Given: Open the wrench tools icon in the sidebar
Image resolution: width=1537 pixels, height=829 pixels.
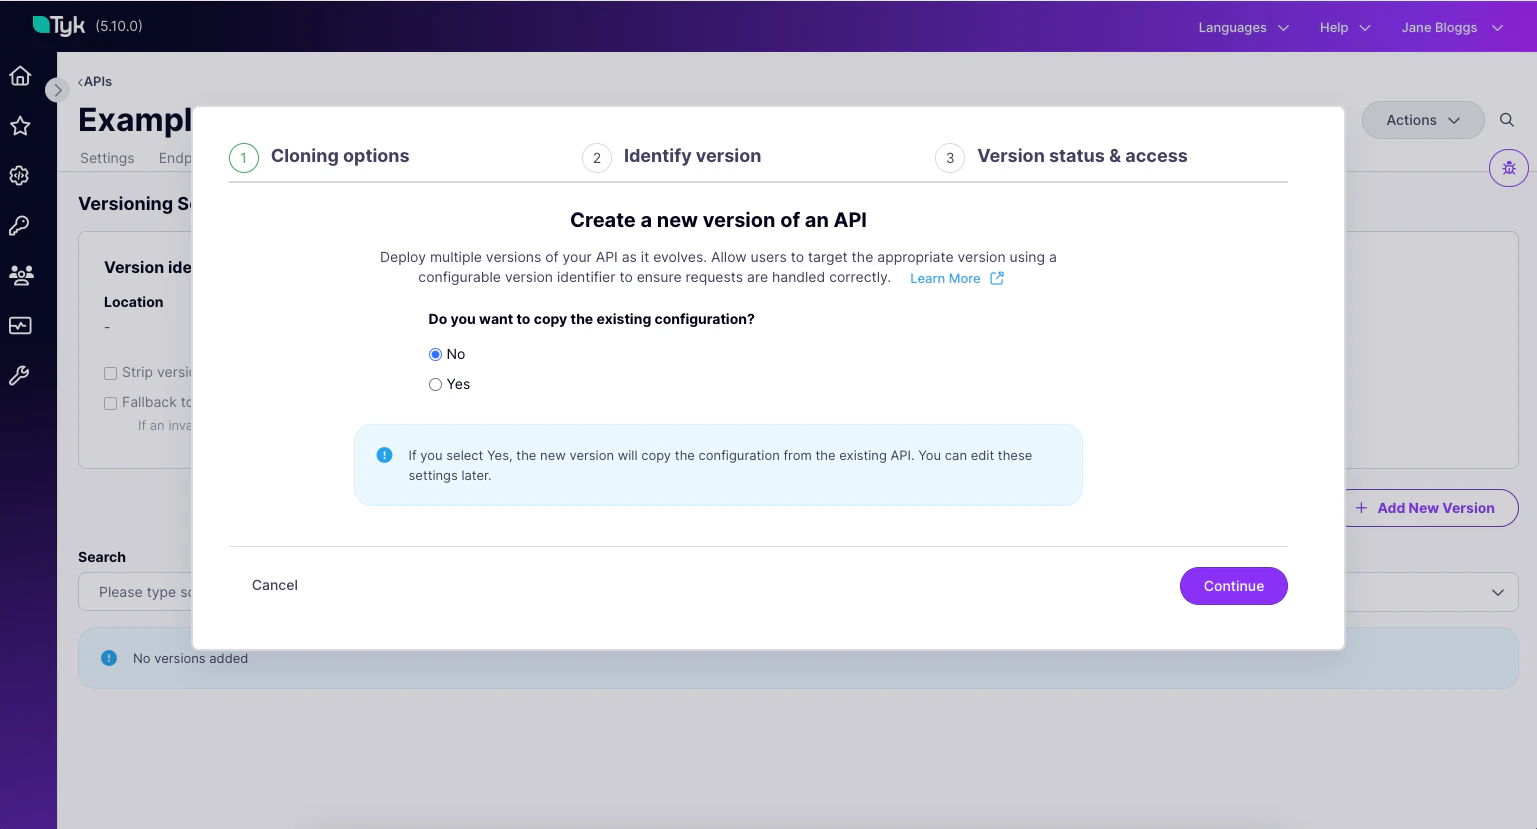Looking at the screenshot, I should (20, 375).
